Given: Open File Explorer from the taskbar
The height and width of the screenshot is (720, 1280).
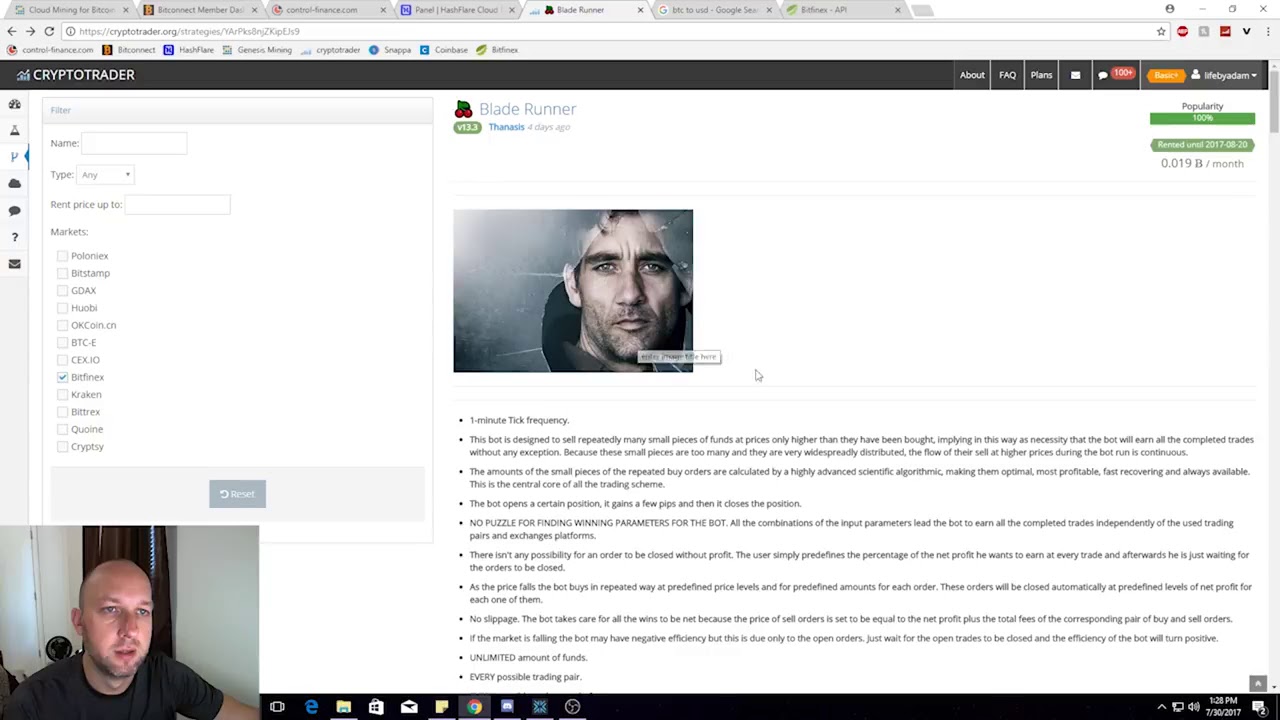Looking at the screenshot, I should click(x=343, y=707).
